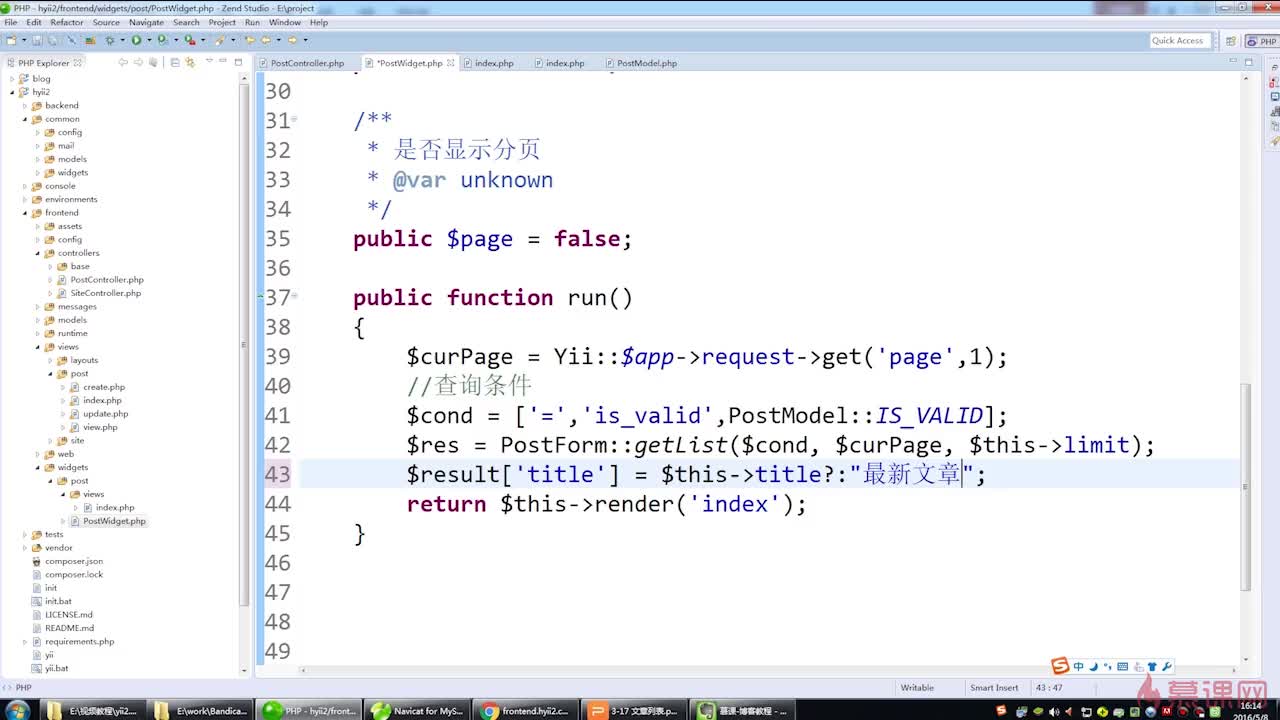Click the Back navigation arrow in toolbar
Image resolution: width=1280 pixels, height=720 pixels.
(x=265, y=40)
